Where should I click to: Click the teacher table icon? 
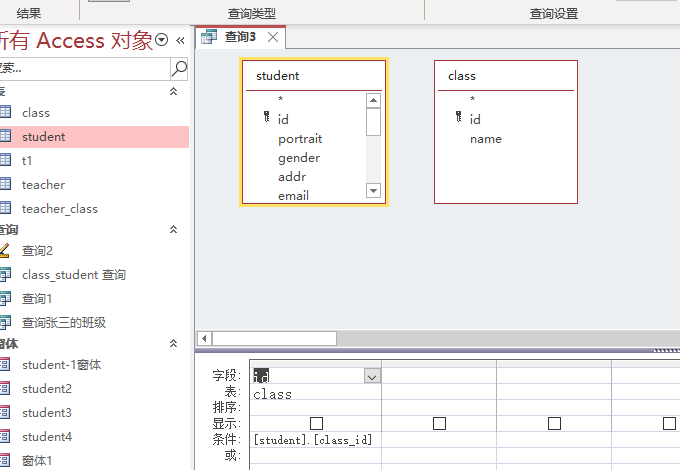point(5,184)
